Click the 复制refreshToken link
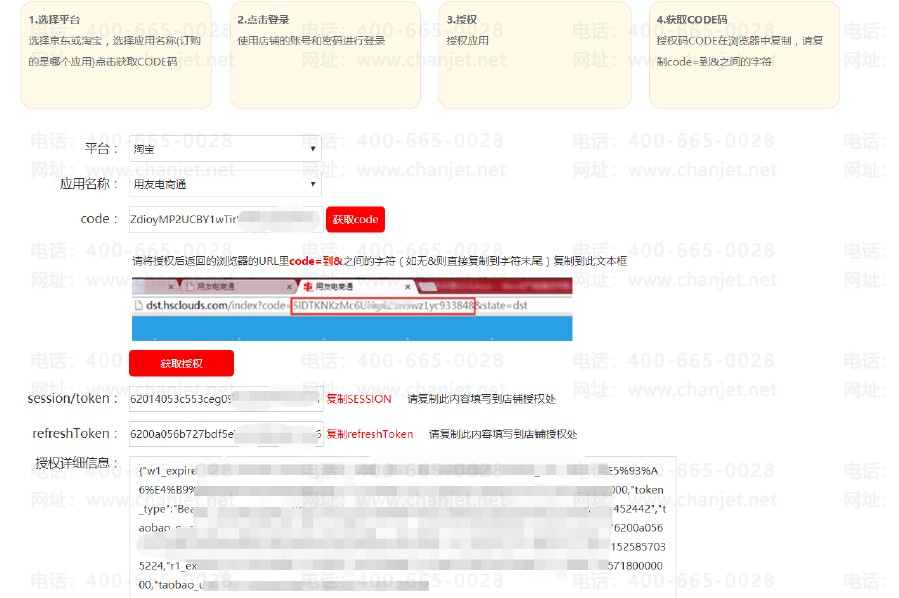Viewport: 899px width, 598px height. pyautogui.click(x=370, y=434)
